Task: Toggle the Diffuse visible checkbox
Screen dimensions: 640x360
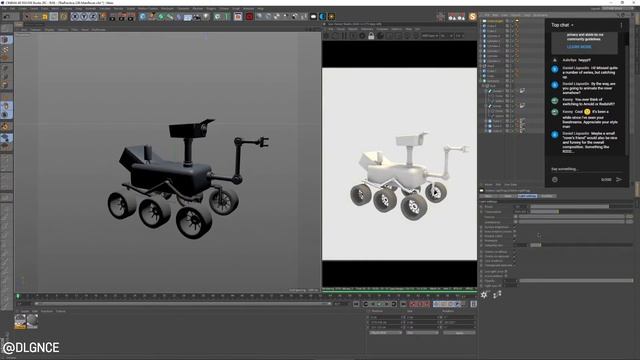Action: pos(515,252)
